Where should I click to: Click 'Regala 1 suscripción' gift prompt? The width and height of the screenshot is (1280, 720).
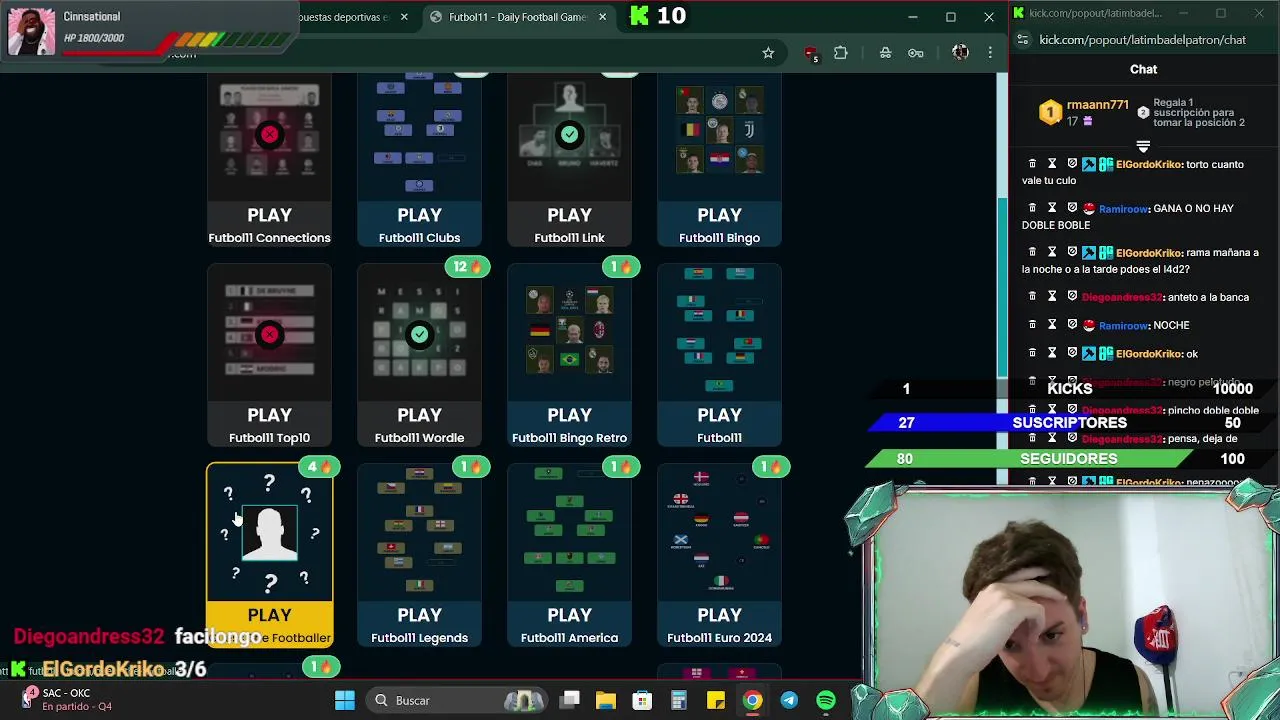pos(1198,112)
